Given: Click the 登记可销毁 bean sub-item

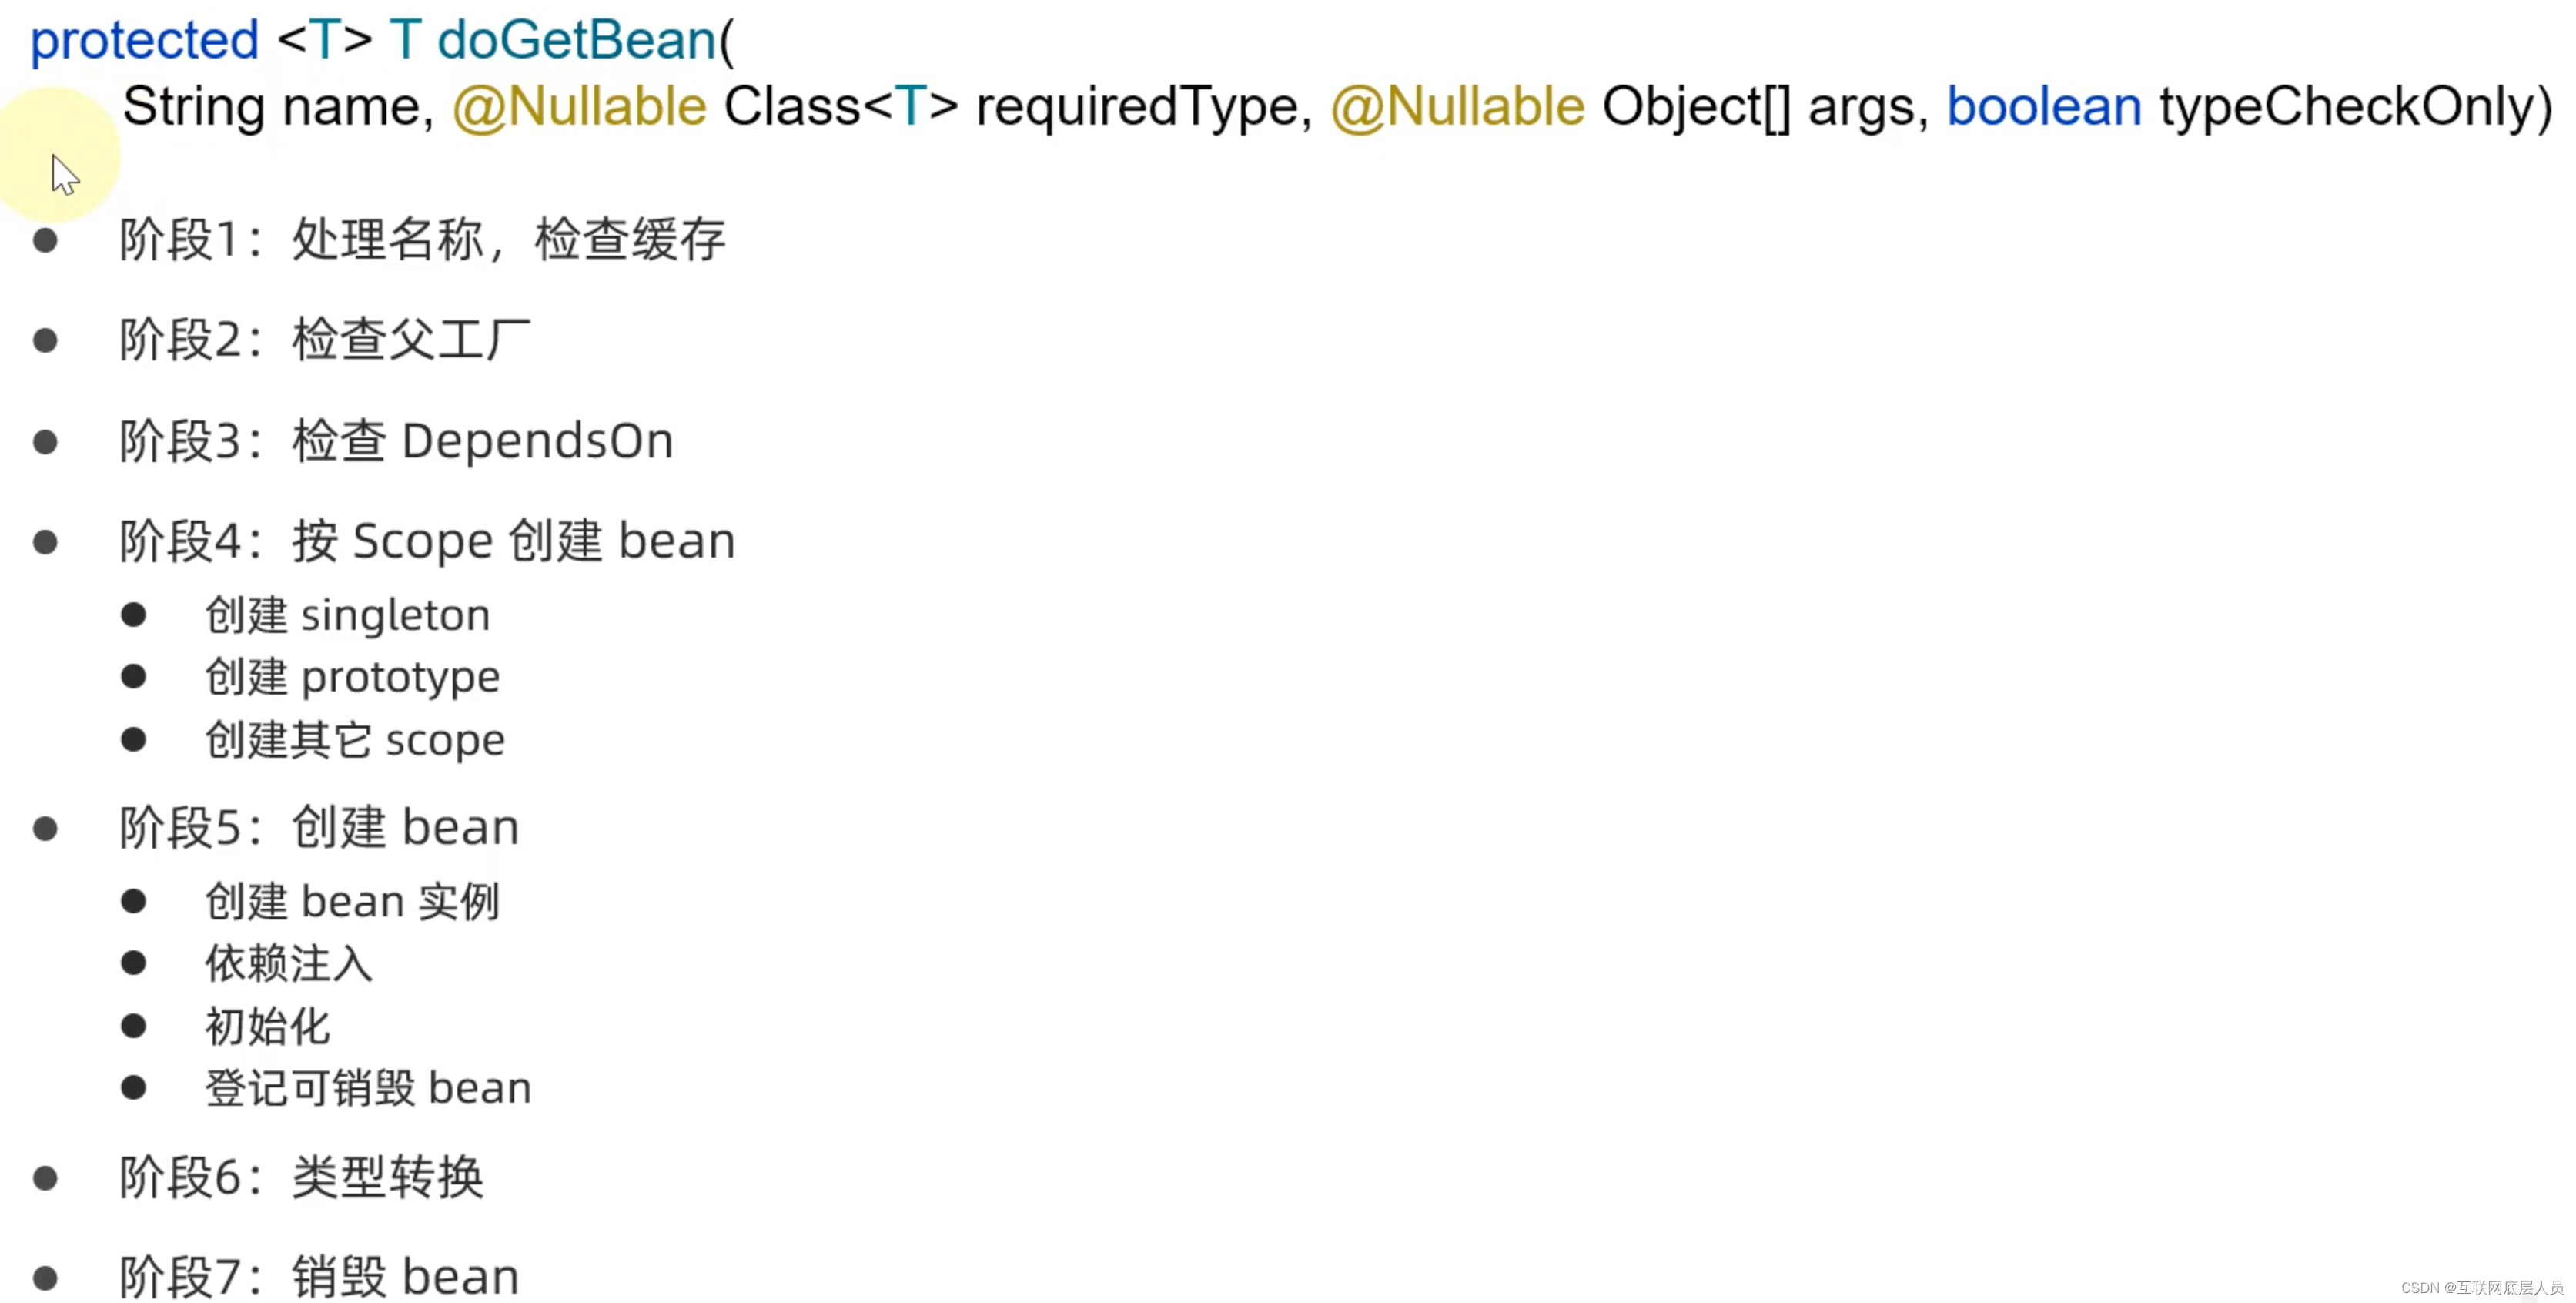Looking at the screenshot, I should [368, 1089].
